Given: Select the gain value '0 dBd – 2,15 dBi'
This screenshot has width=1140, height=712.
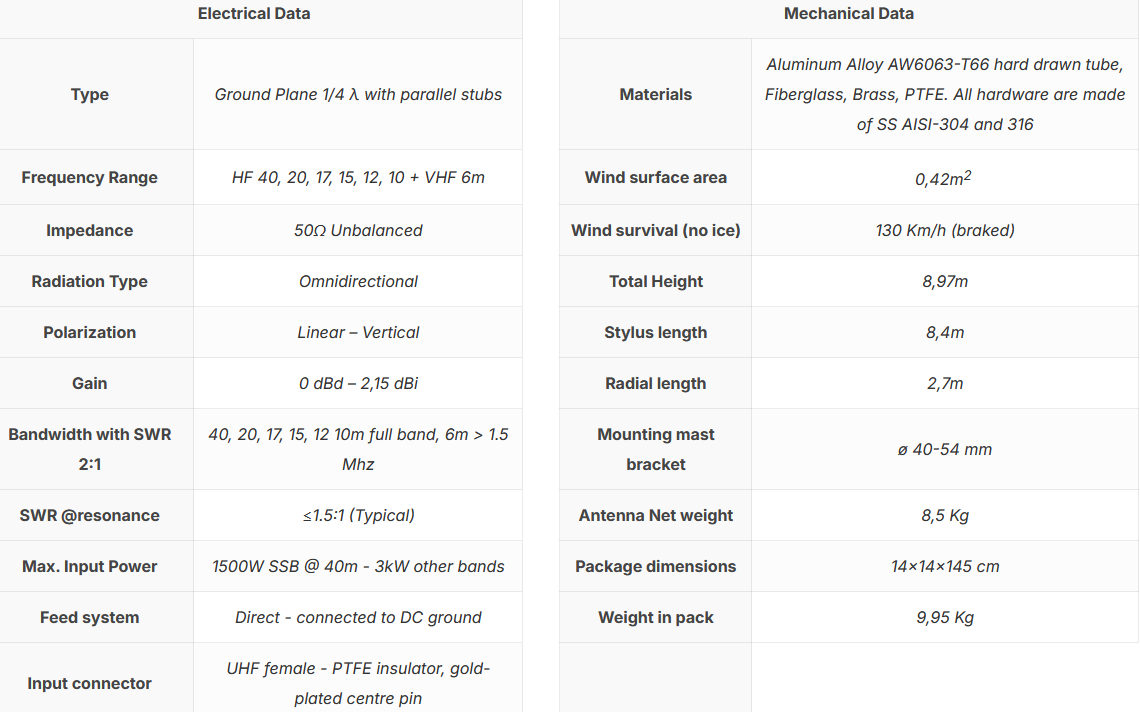Looking at the screenshot, I should (358, 384).
